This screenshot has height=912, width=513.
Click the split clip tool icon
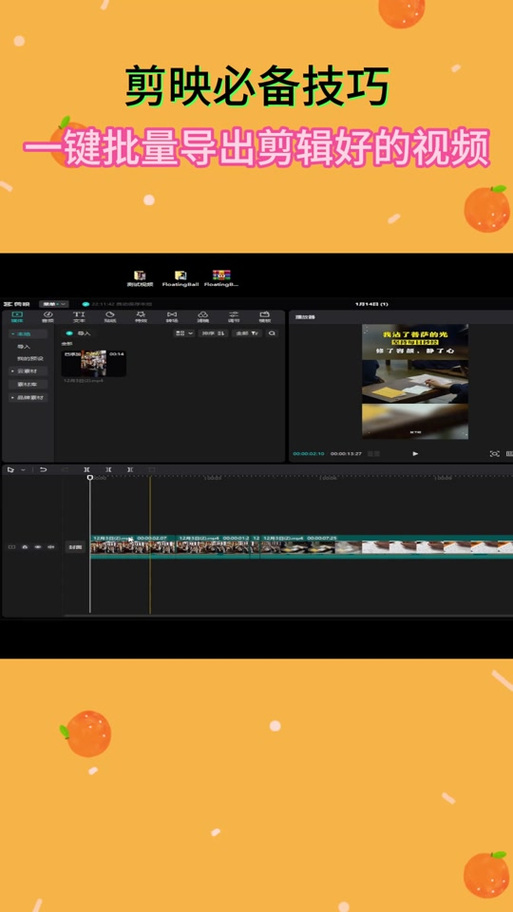[x=87, y=469]
